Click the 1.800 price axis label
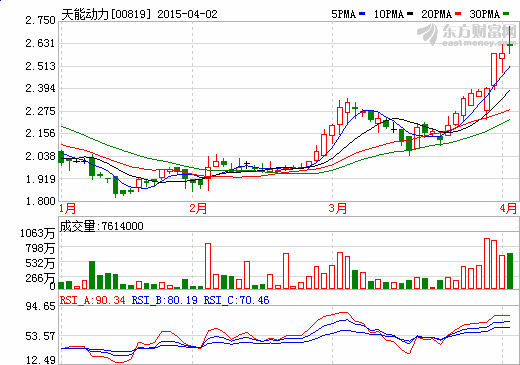Image resolution: width=520 pixels, height=365 pixels. (40, 201)
